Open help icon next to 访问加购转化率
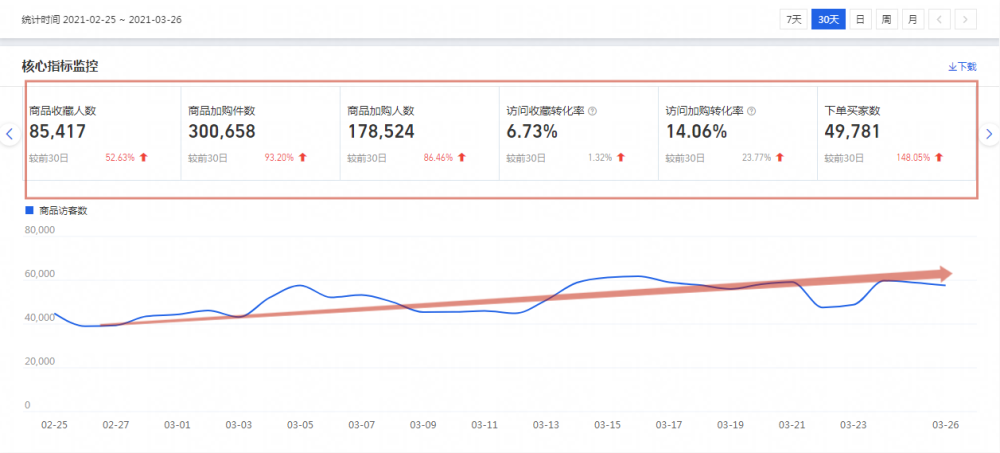Viewport: 1000px width, 453px height. [751, 111]
